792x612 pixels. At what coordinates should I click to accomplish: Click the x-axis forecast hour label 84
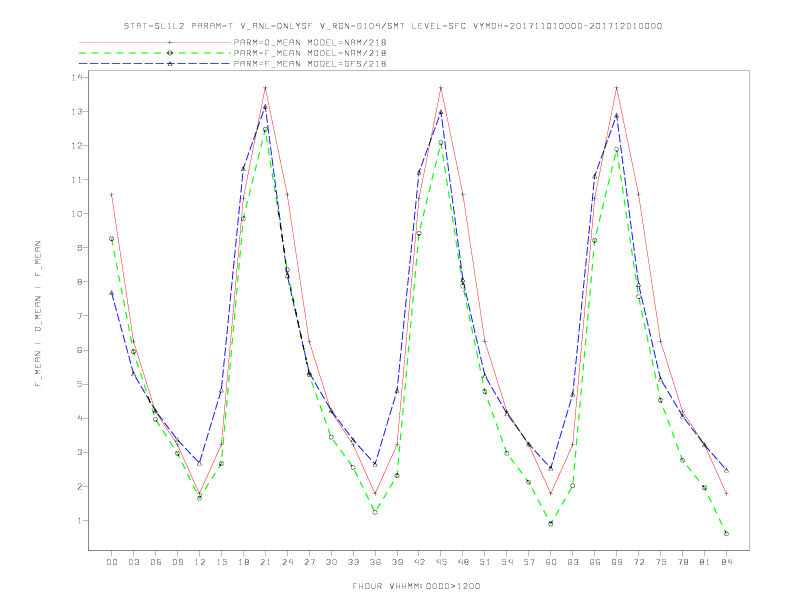[x=726, y=562]
